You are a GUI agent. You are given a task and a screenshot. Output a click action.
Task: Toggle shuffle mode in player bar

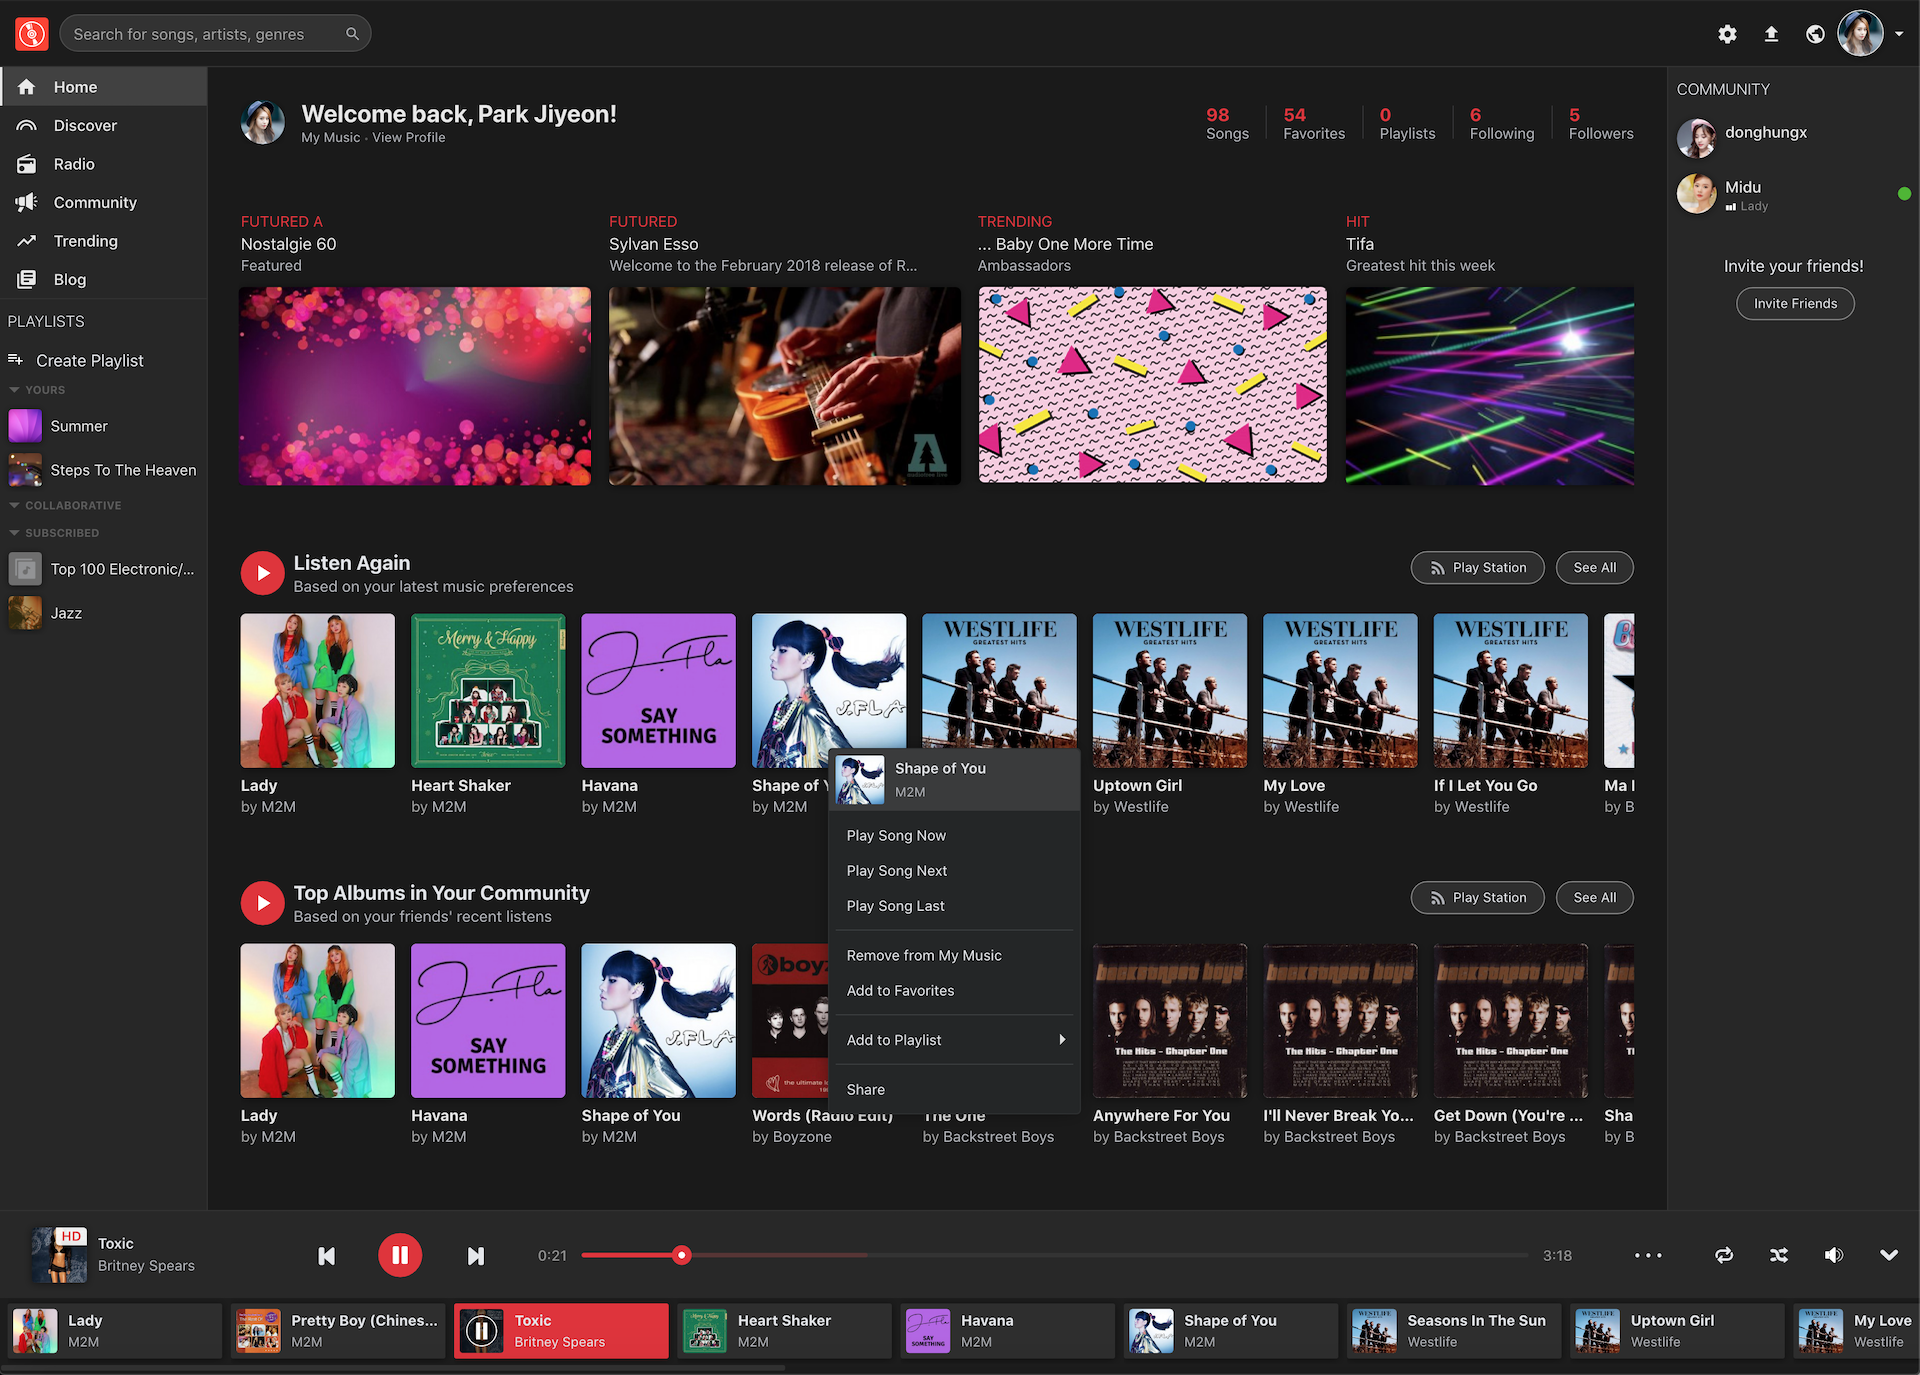[1778, 1255]
